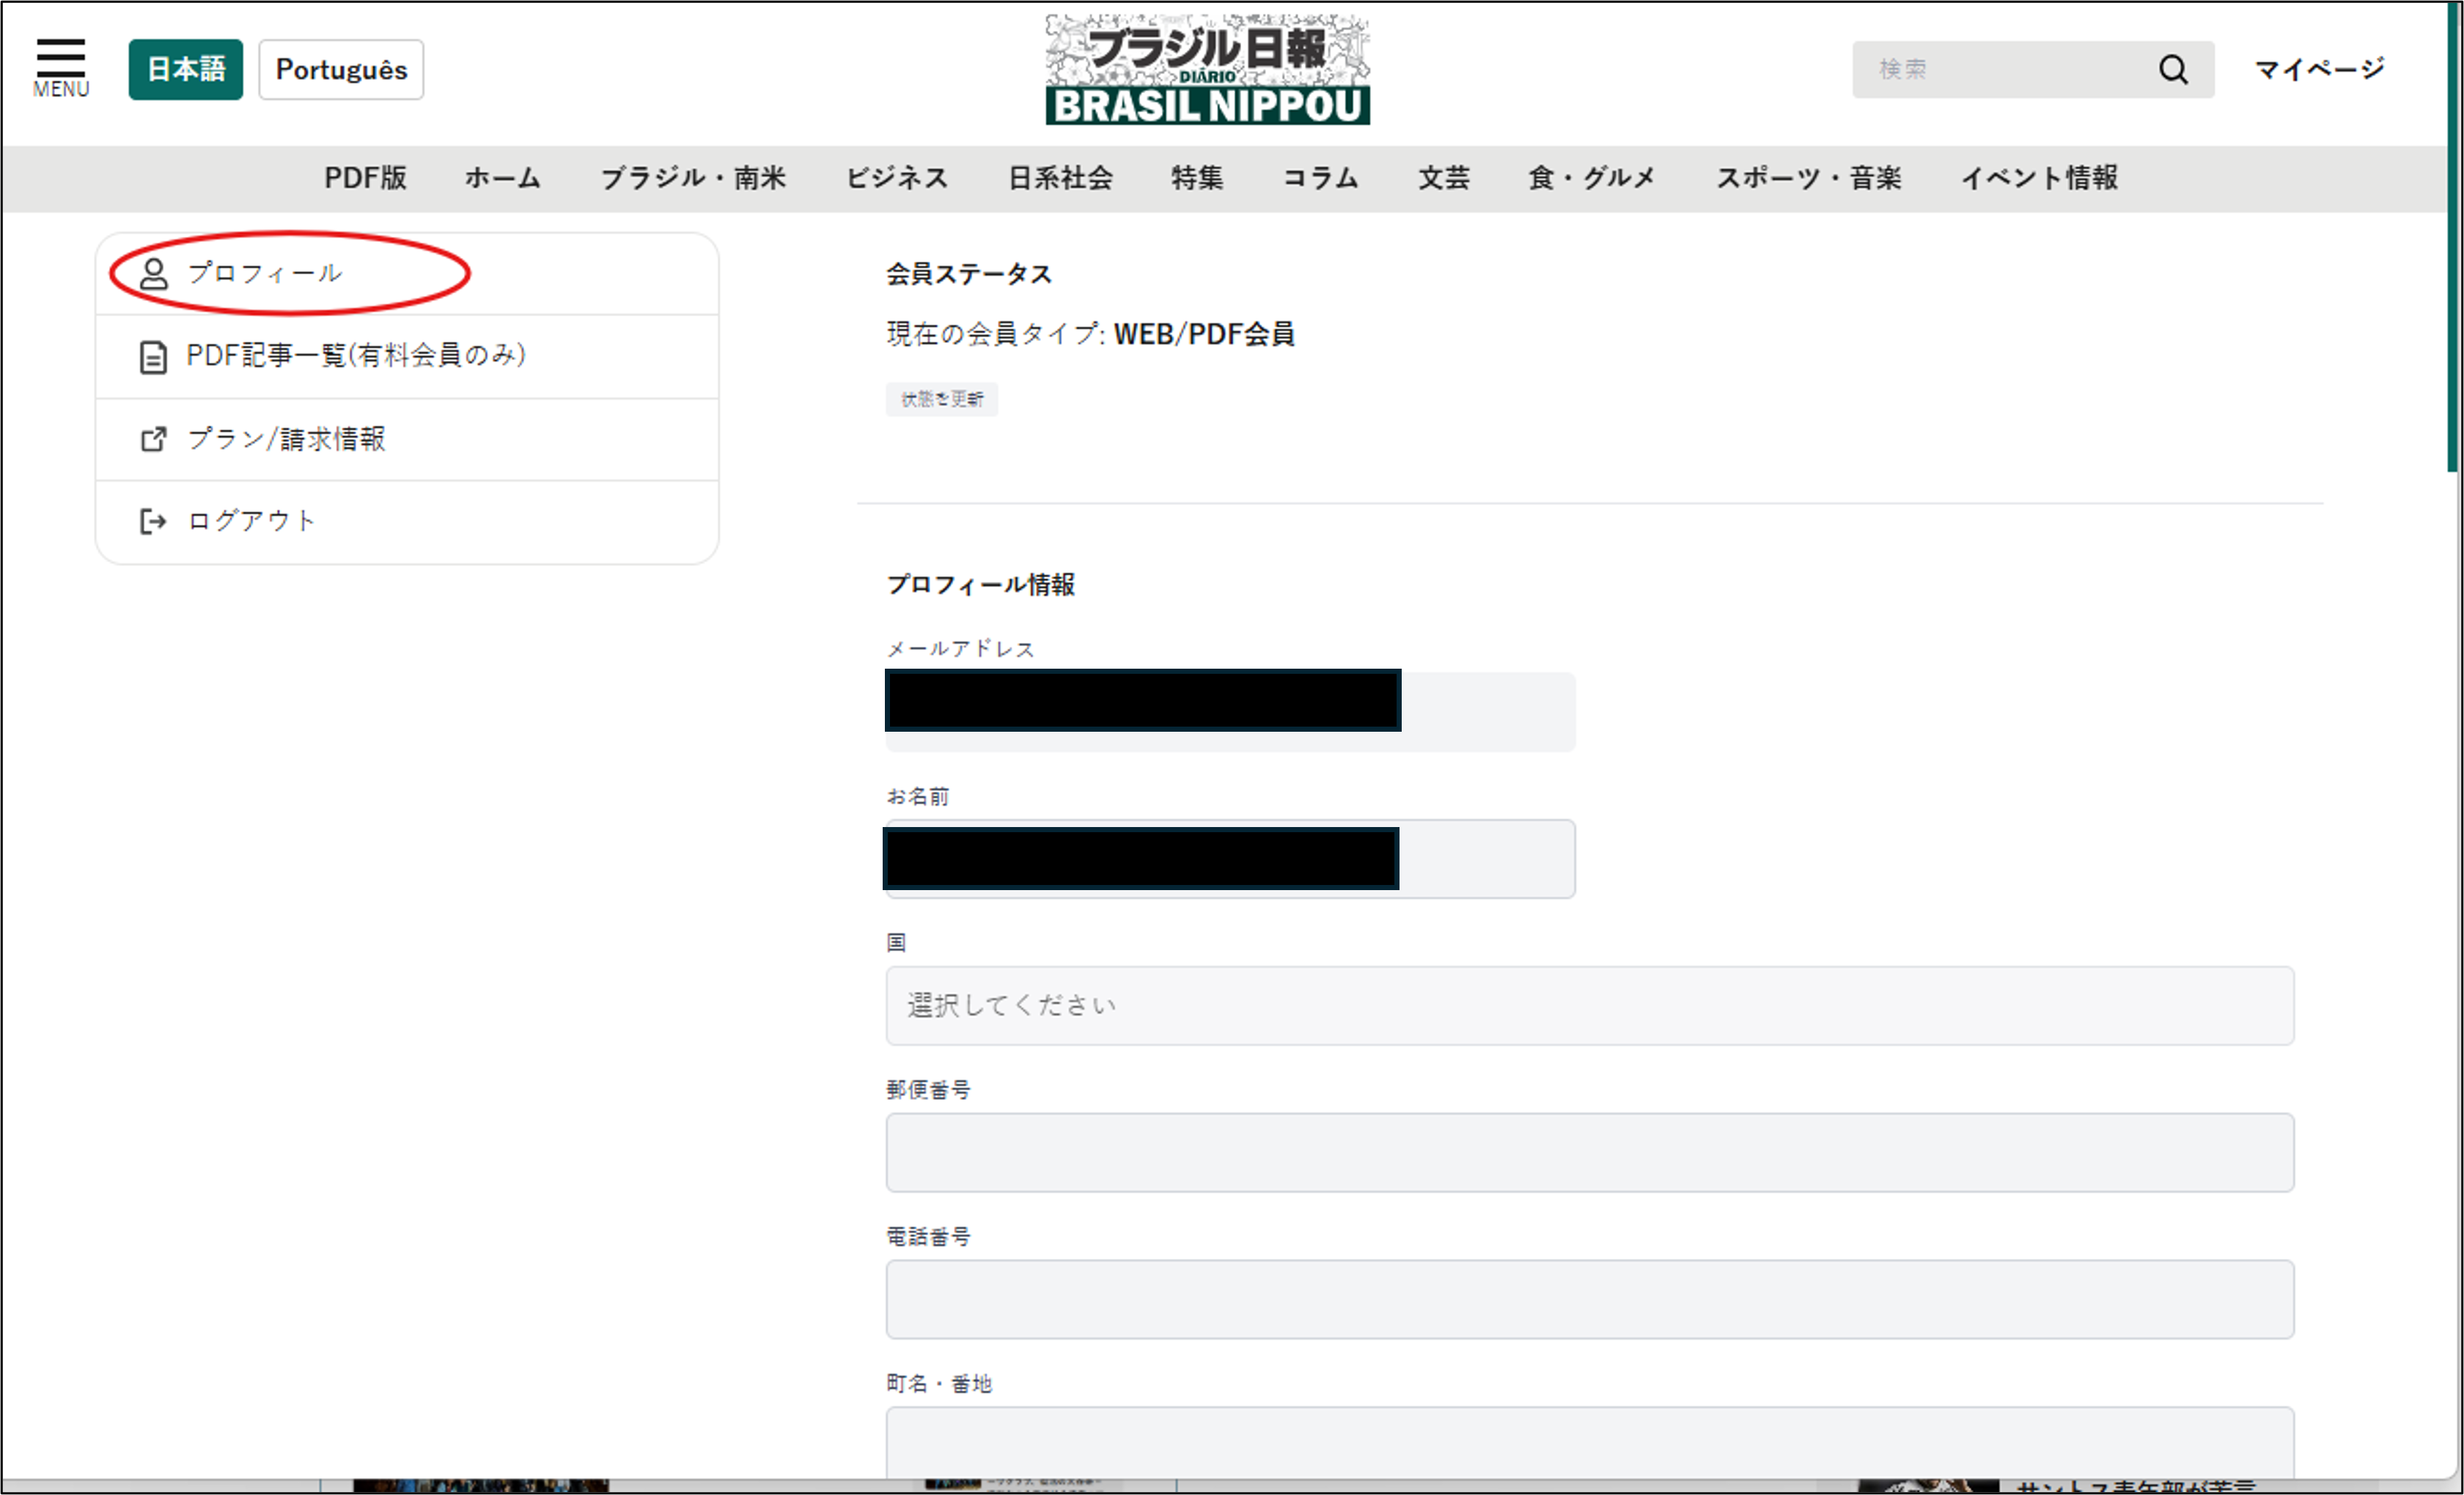
Task: Click the PDF article list document icon
Action: [153, 356]
